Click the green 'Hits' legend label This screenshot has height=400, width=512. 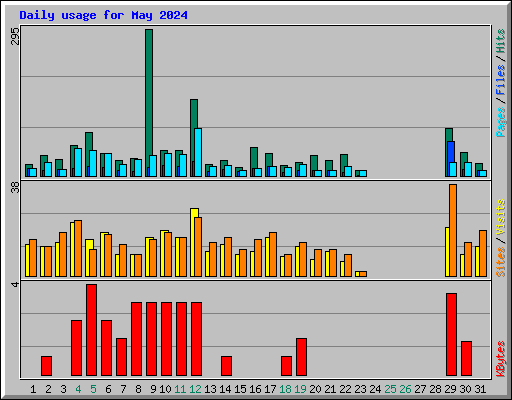coord(500,41)
